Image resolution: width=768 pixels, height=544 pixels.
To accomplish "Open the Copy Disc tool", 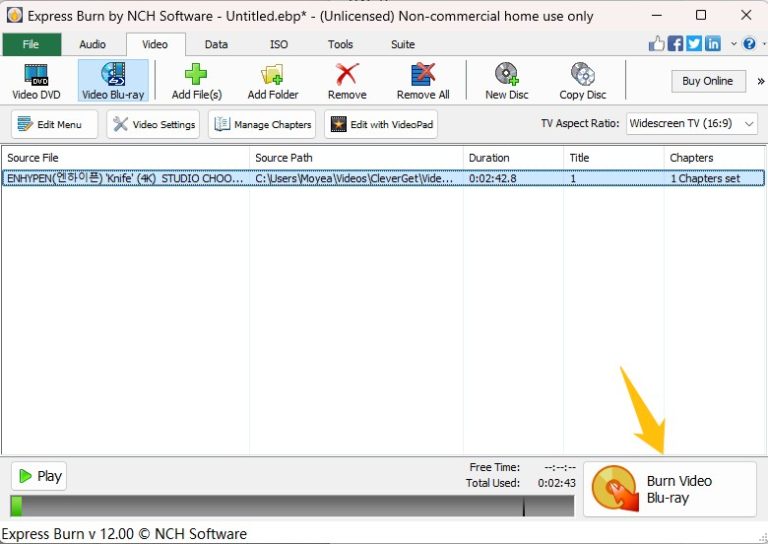I will click(582, 81).
